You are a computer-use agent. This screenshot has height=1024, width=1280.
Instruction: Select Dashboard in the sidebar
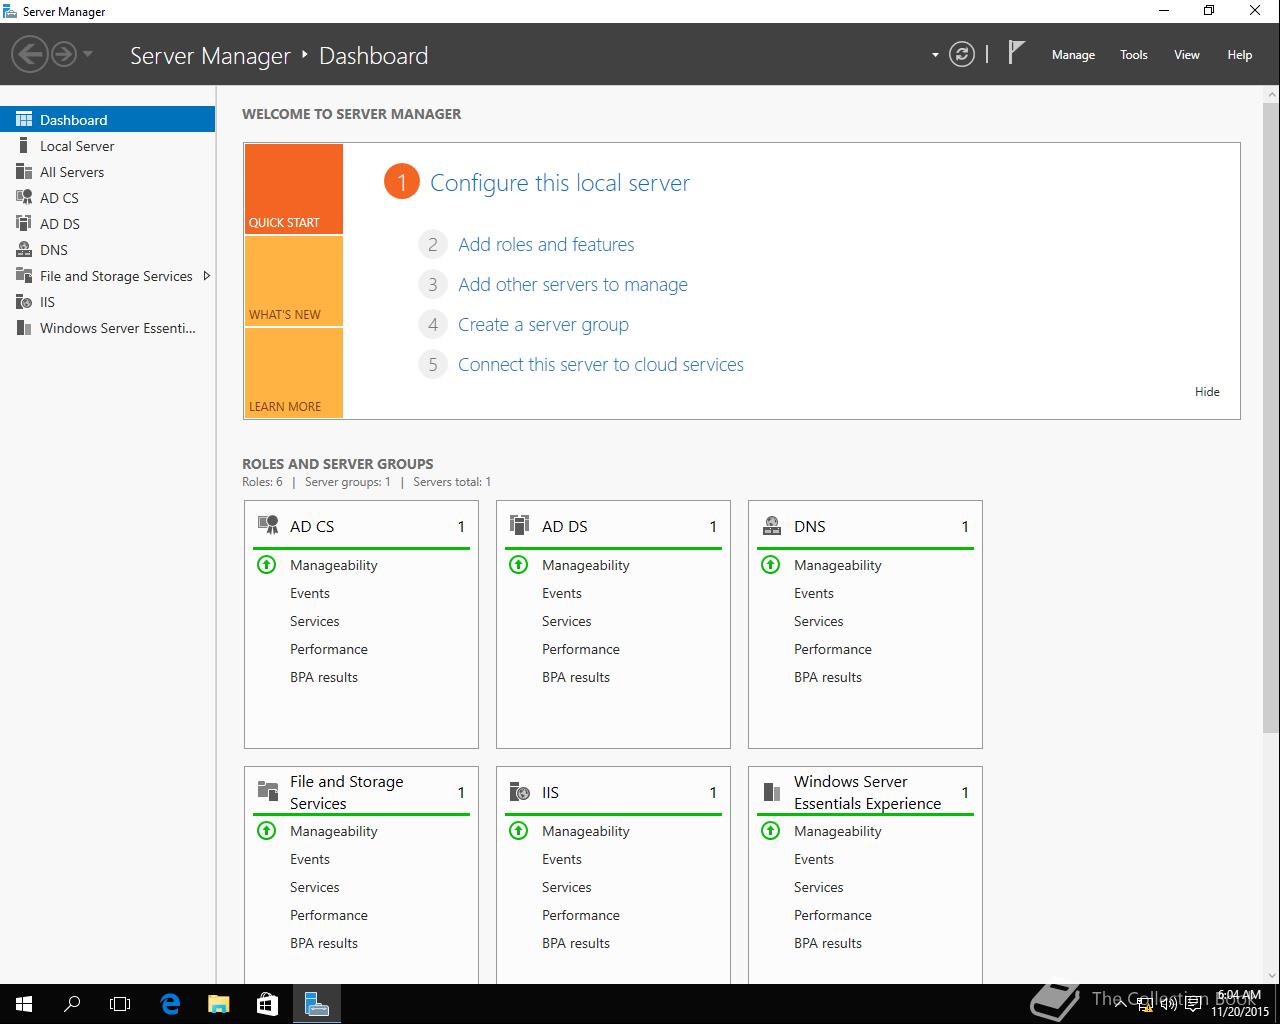coord(108,119)
